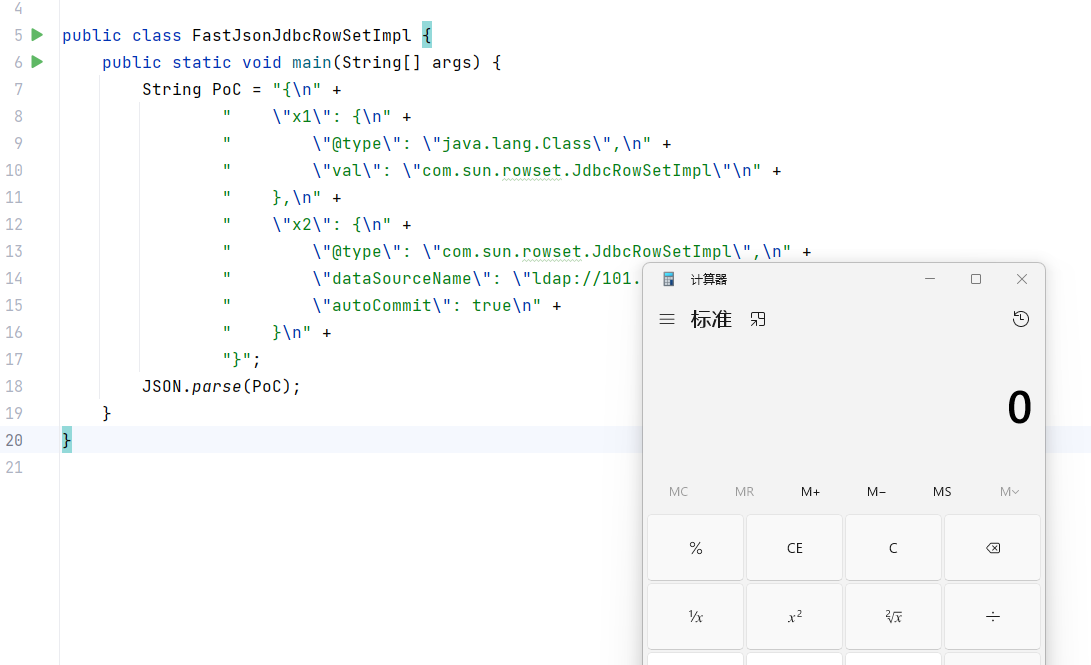This screenshot has height=665, width=1091.
Task: Click the calculator display showing 0
Action: coord(1019,408)
